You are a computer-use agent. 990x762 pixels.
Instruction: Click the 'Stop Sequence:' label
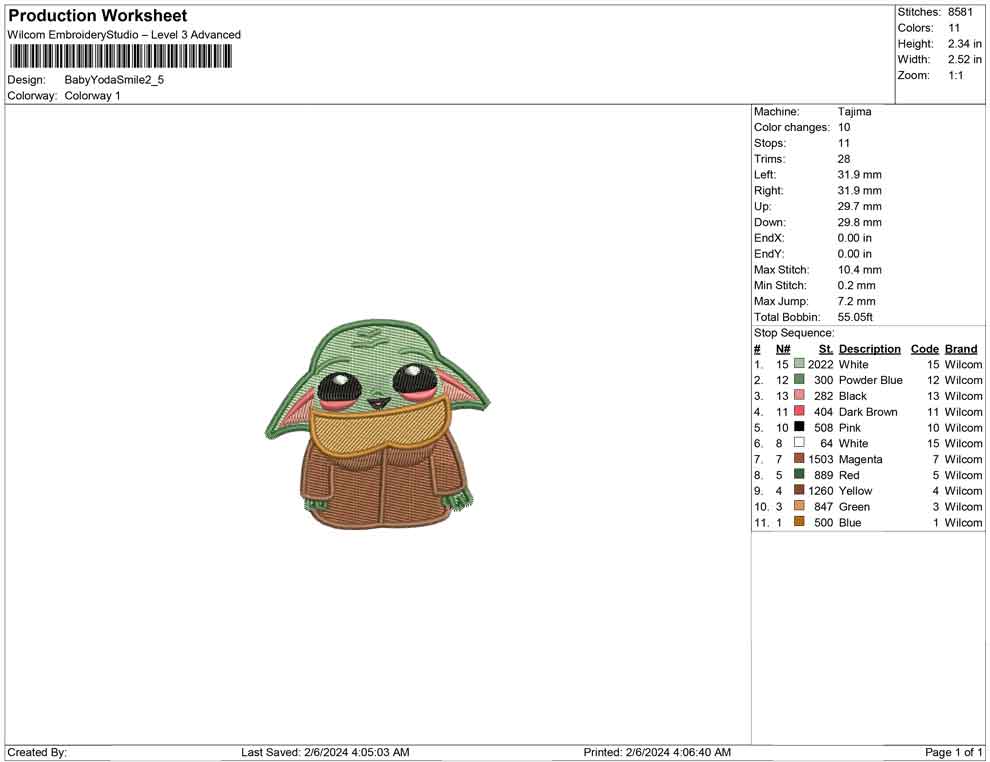coord(794,333)
